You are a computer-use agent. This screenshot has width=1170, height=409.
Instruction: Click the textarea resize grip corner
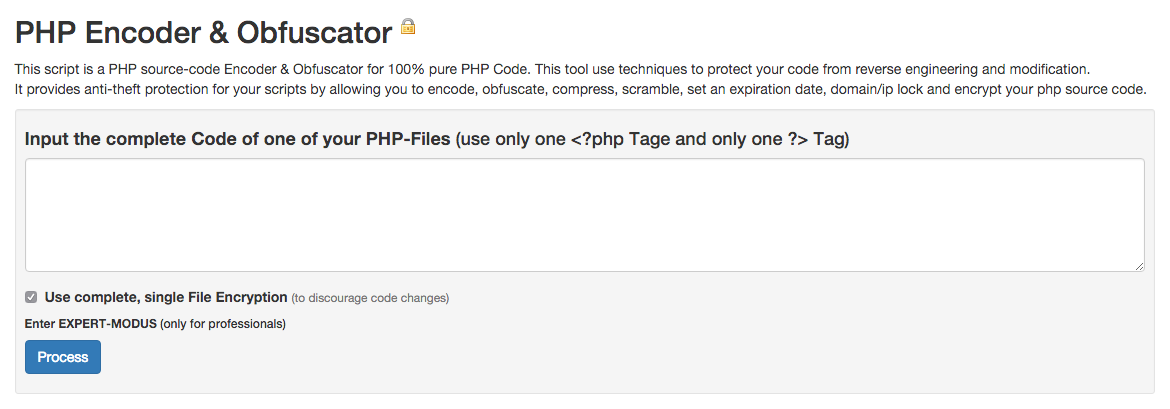tap(1139, 266)
